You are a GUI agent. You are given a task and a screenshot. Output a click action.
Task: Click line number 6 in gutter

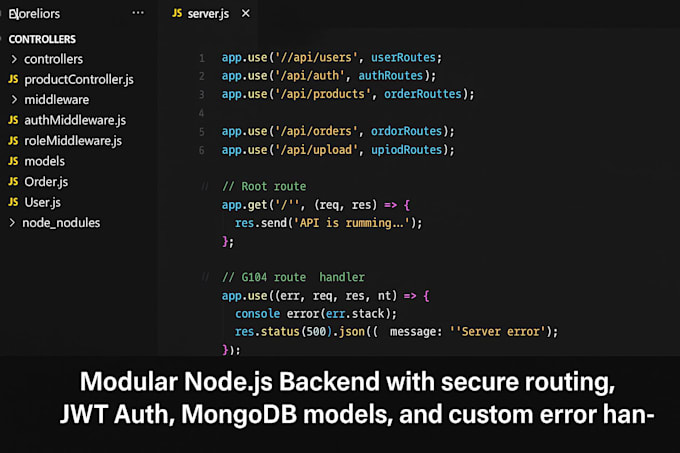[202, 150]
